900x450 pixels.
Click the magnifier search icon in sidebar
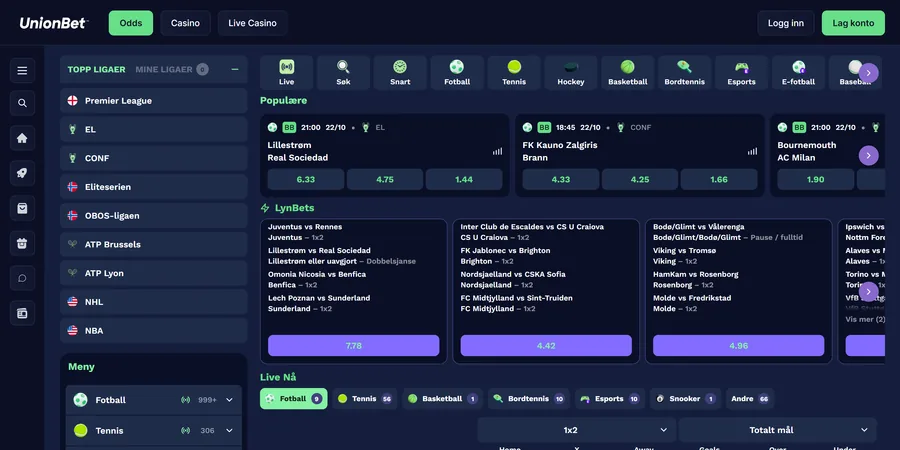pyautogui.click(x=22, y=103)
